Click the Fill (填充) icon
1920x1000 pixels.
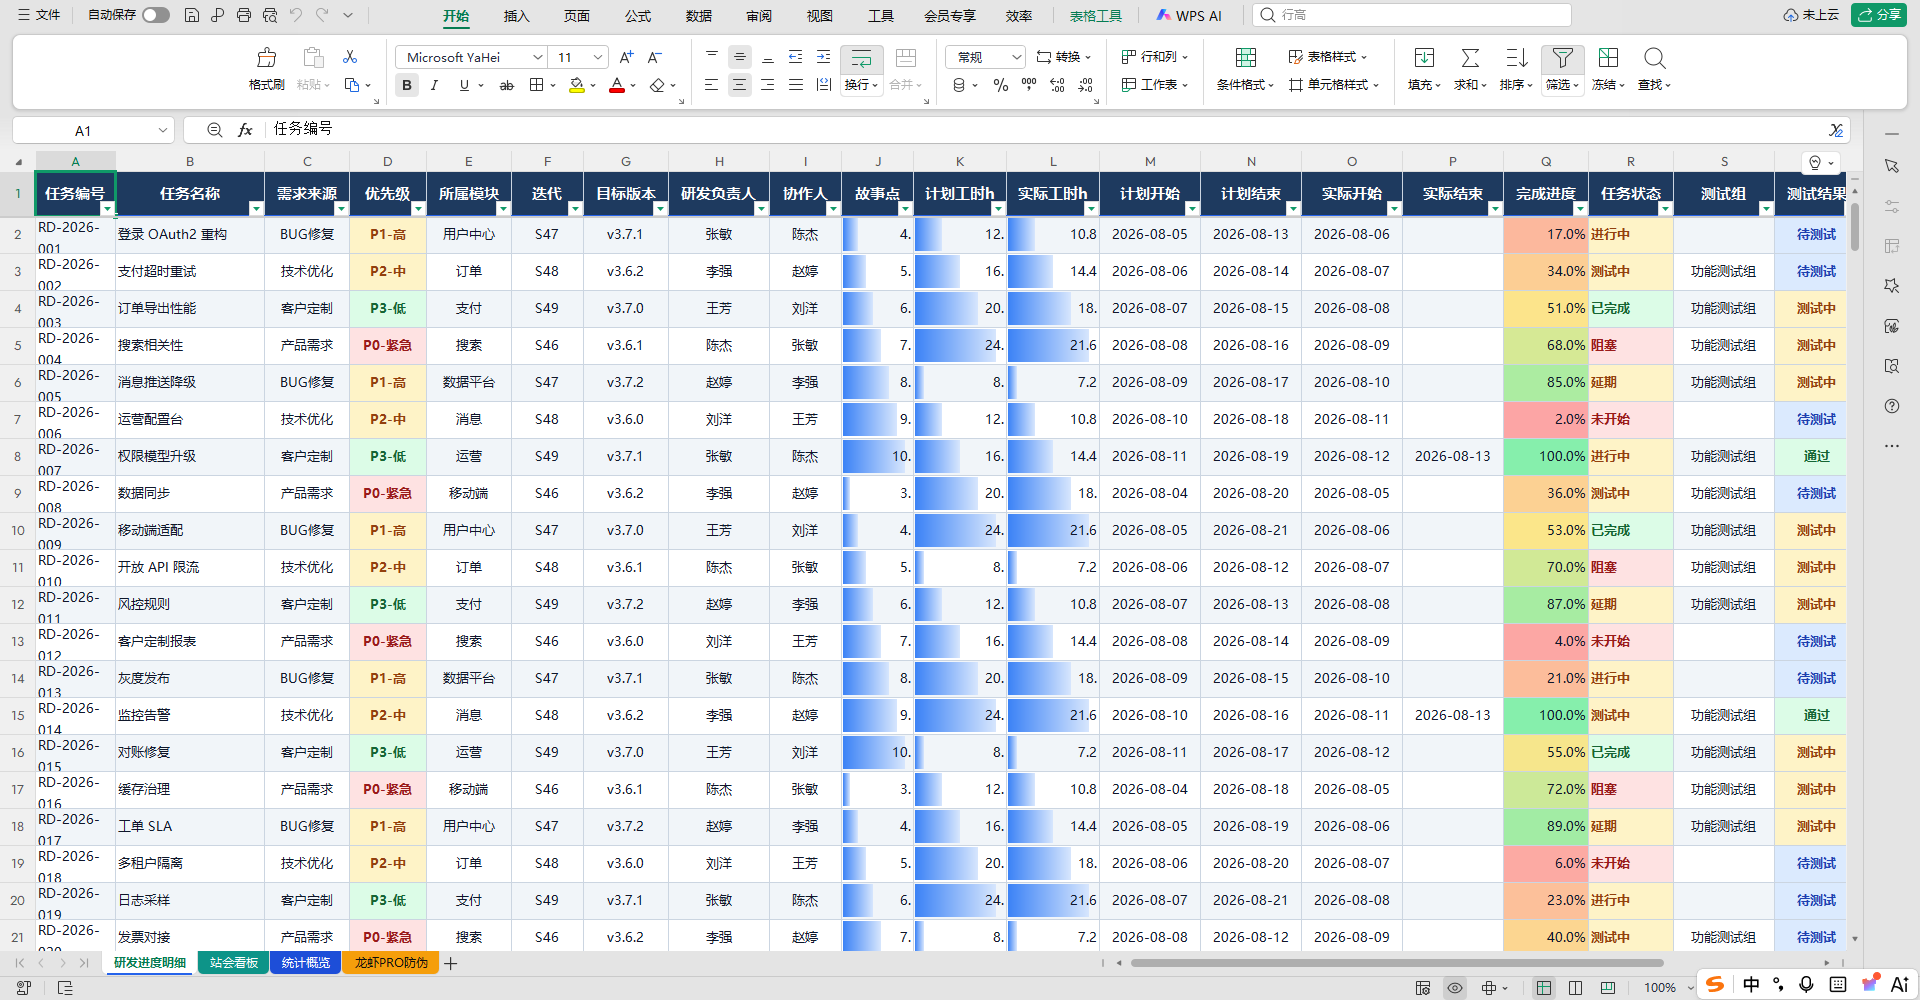point(1424,57)
